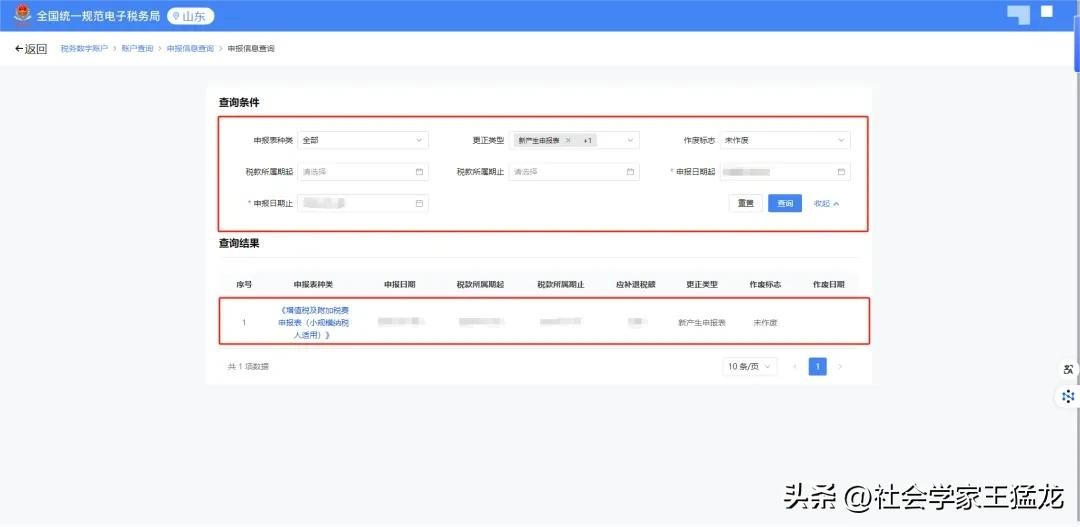
Task: Open calendar icon for 申报日期止
Action: 419,204
